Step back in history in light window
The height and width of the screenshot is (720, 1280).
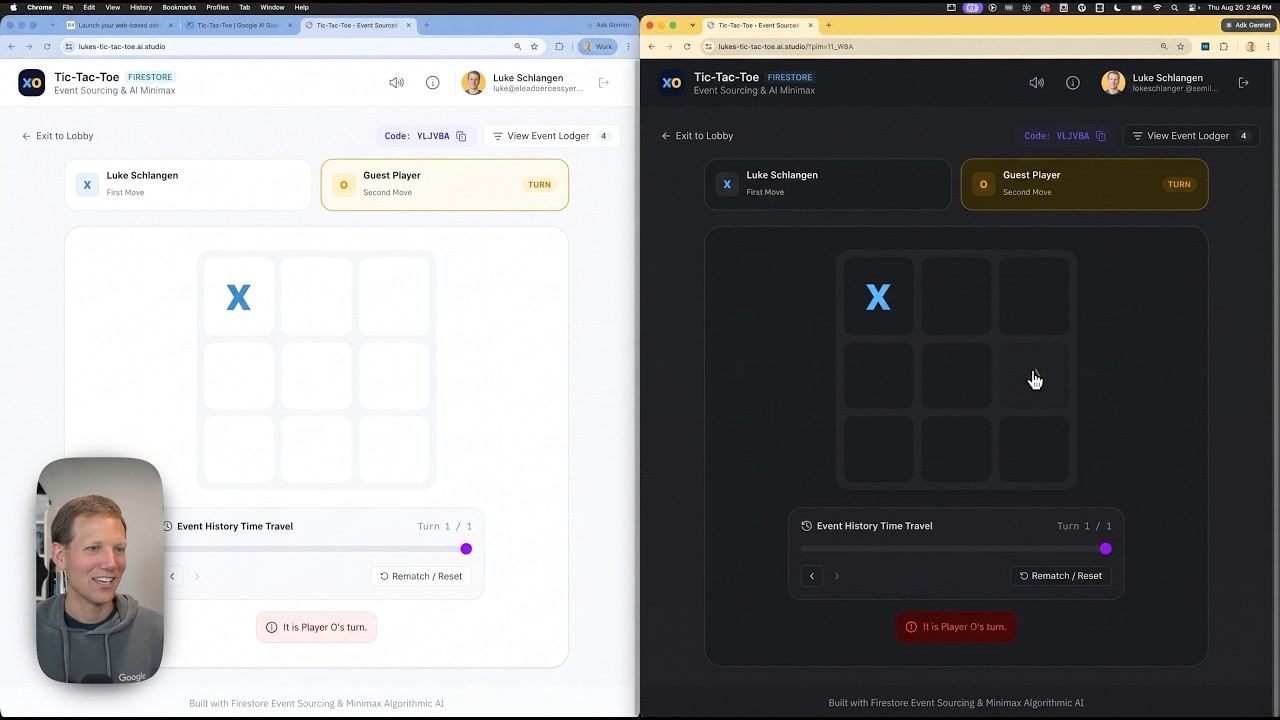[172, 576]
